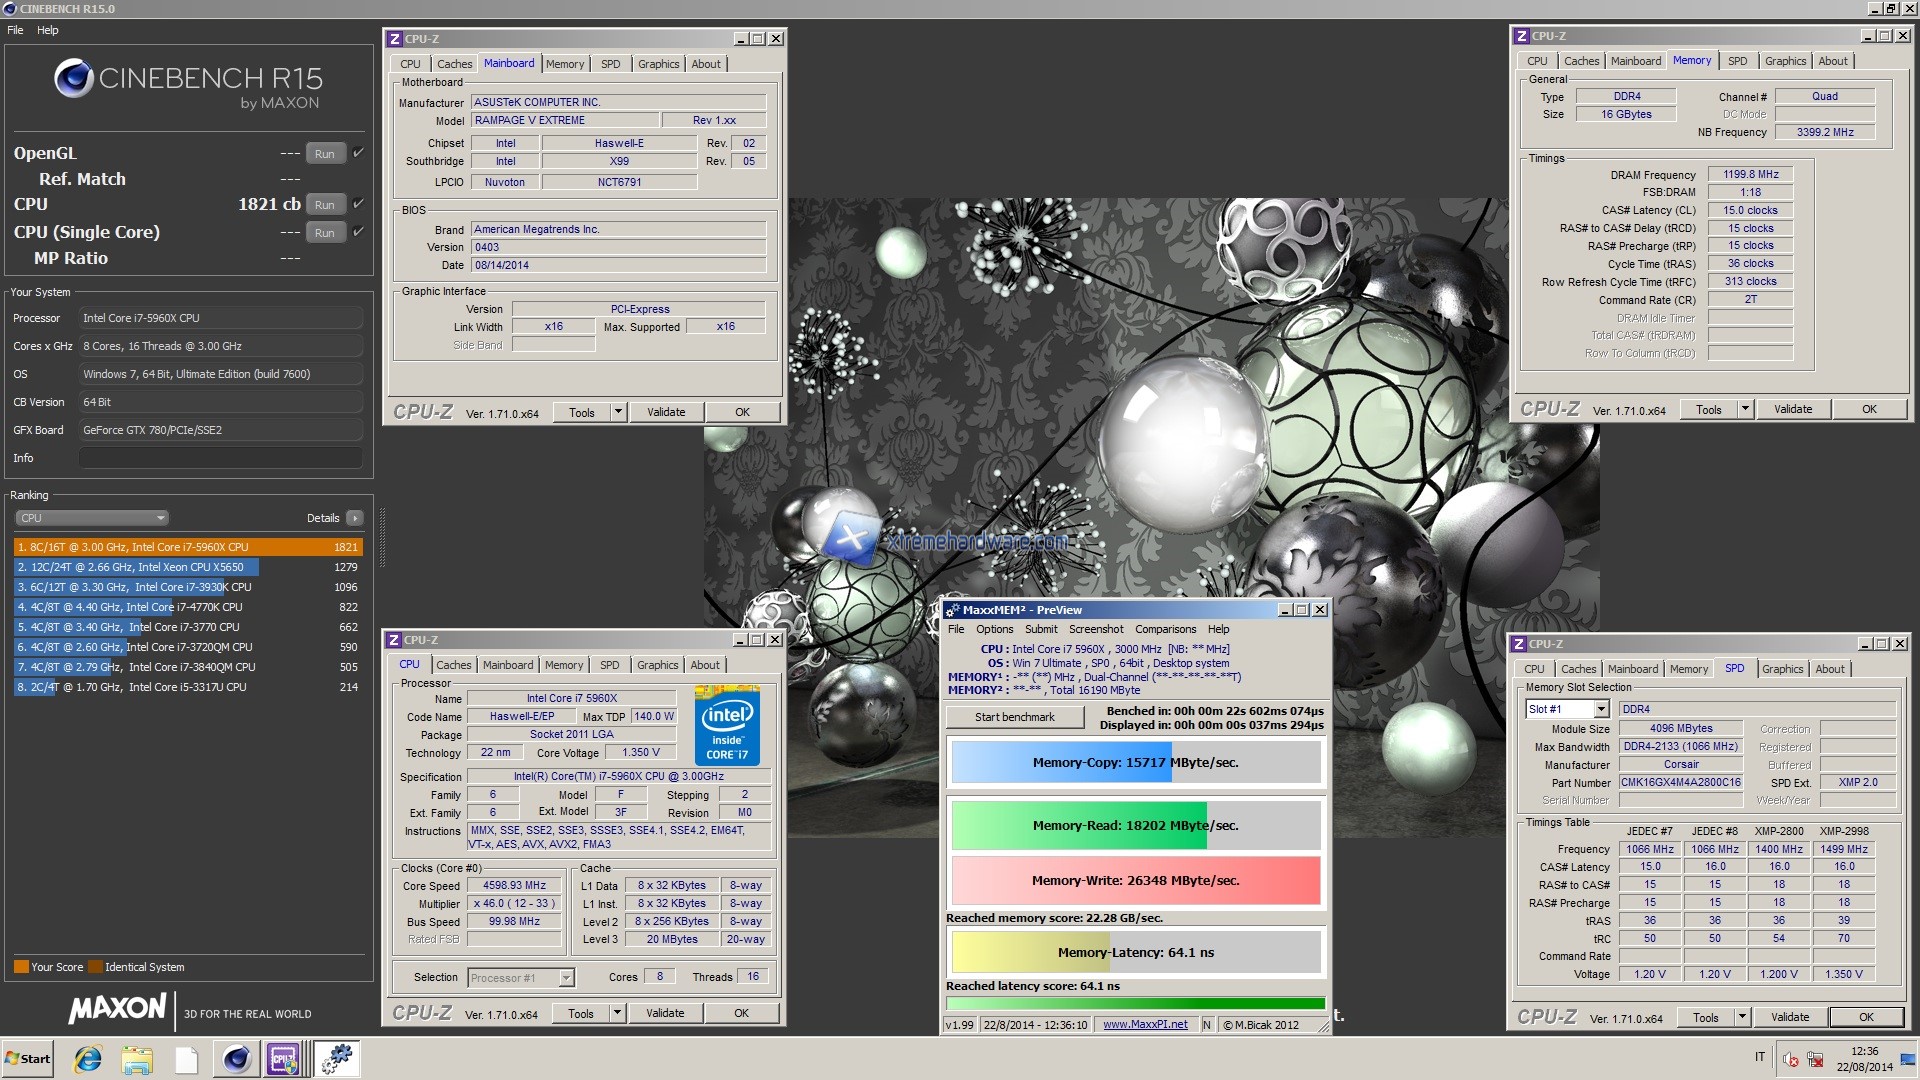Open the Comparisons menu in MaxxMEM
Screen dimensions: 1920x1080
pyautogui.click(x=1165, y=629)
